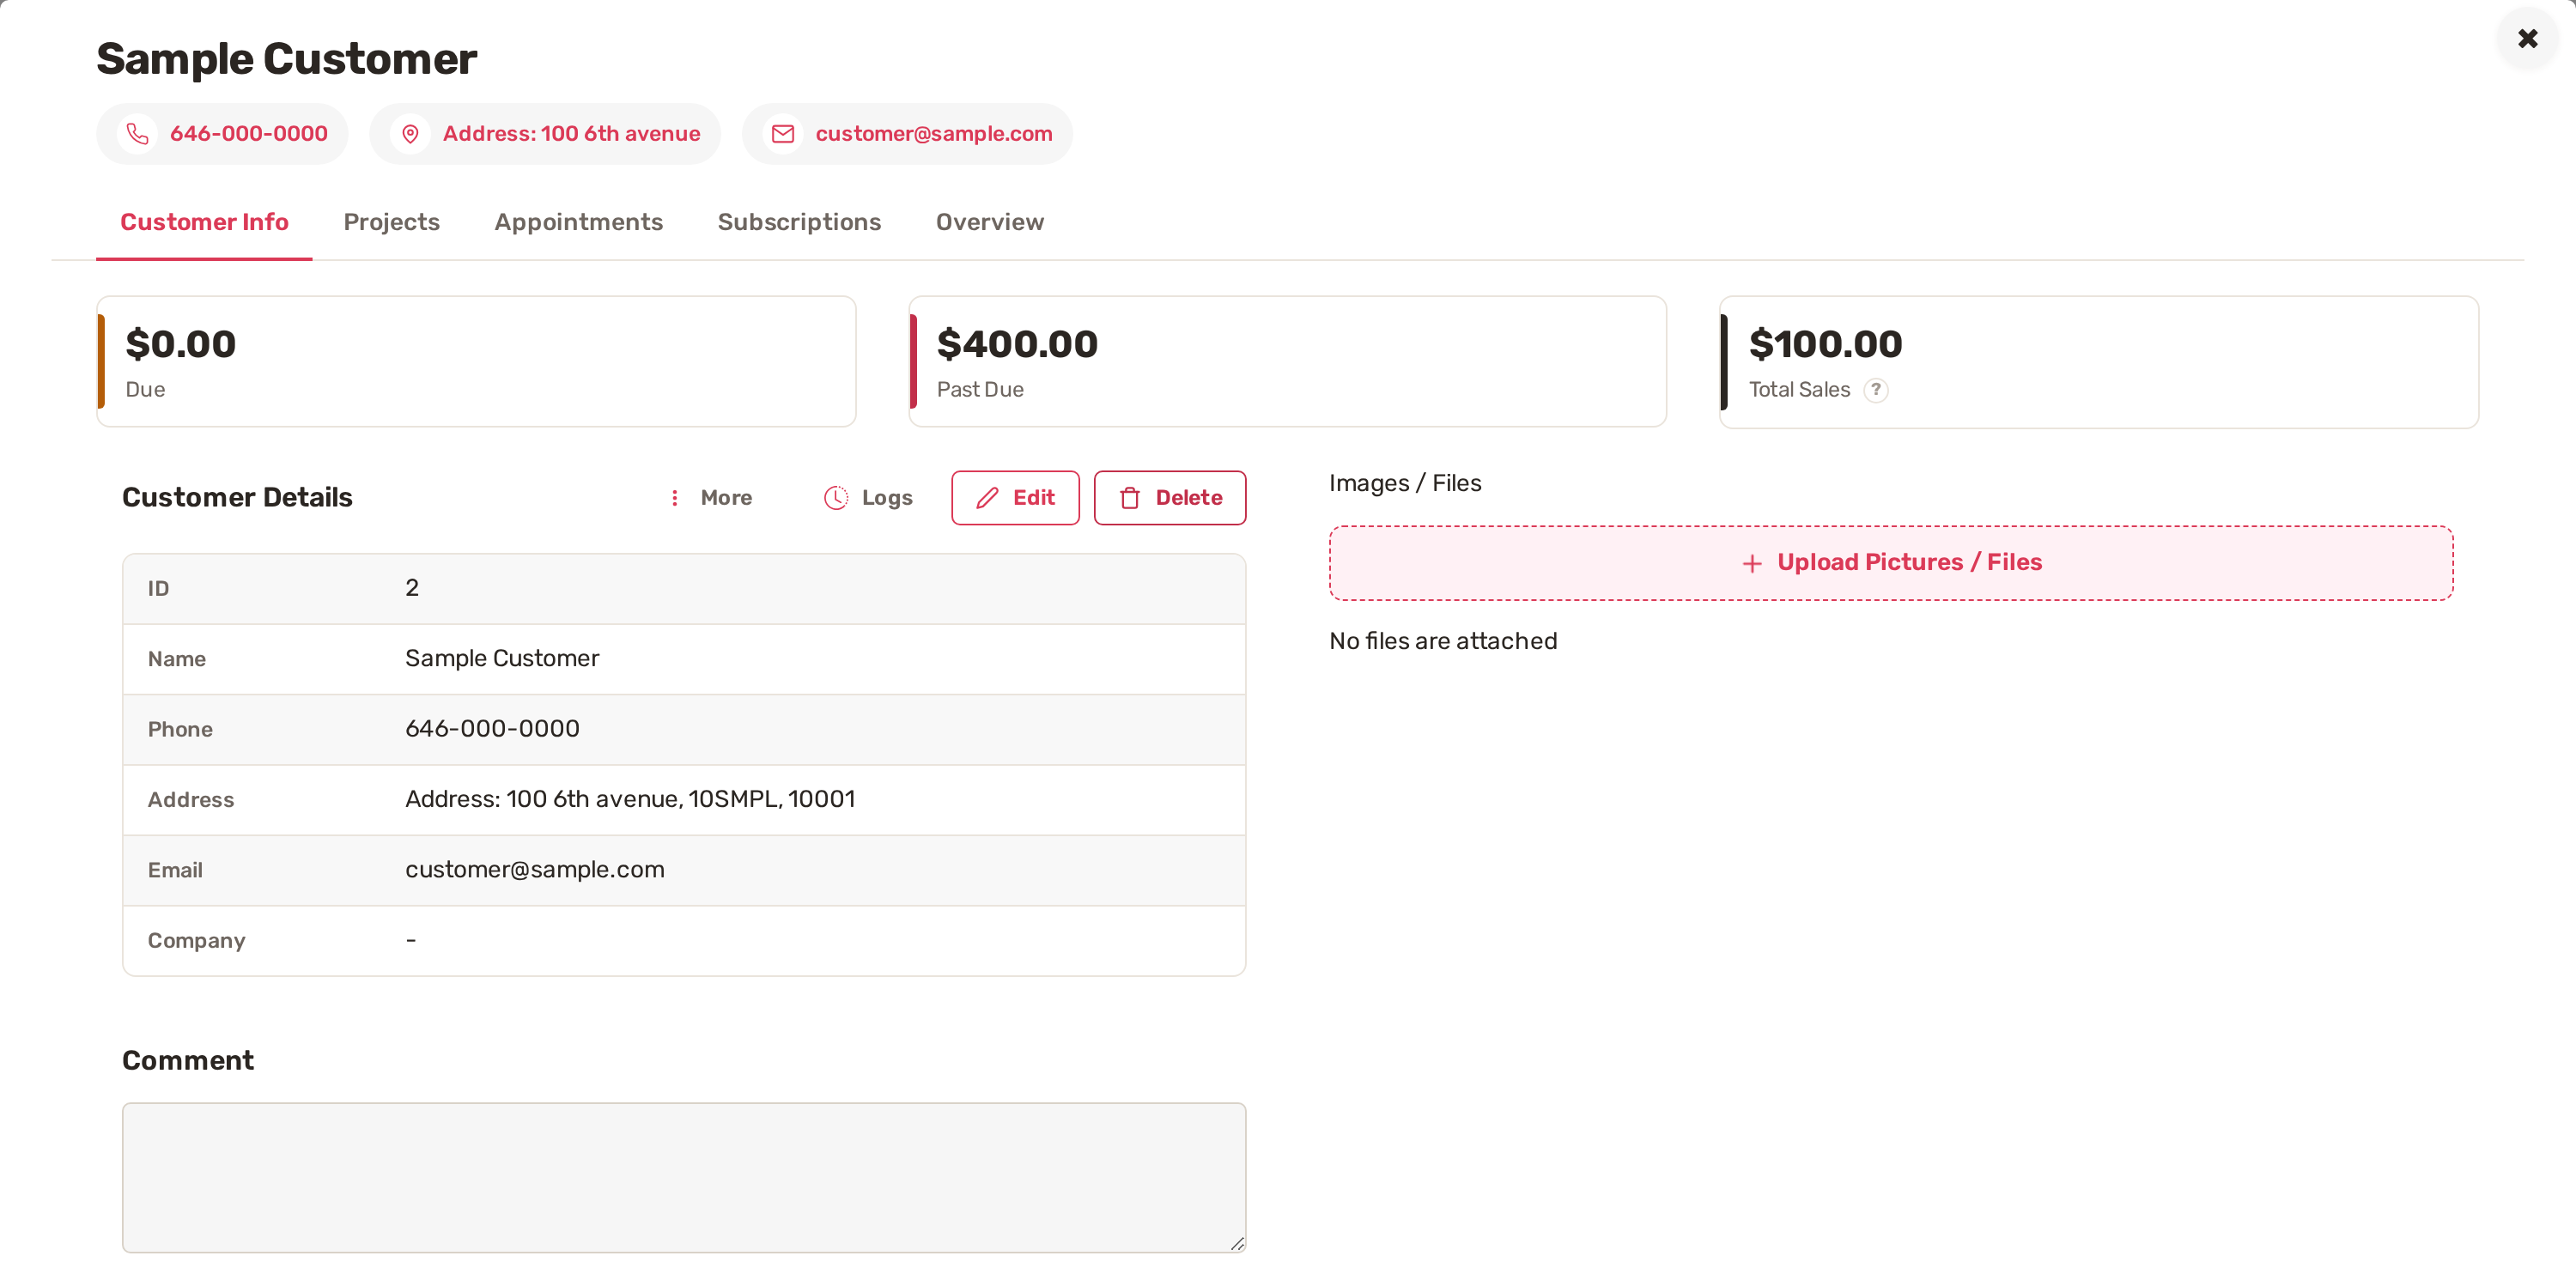Image resolution: width=2576 pixels, height=1262 pixels.
Task: Click the three-dot More icon
Action: [x=675, y=498]
